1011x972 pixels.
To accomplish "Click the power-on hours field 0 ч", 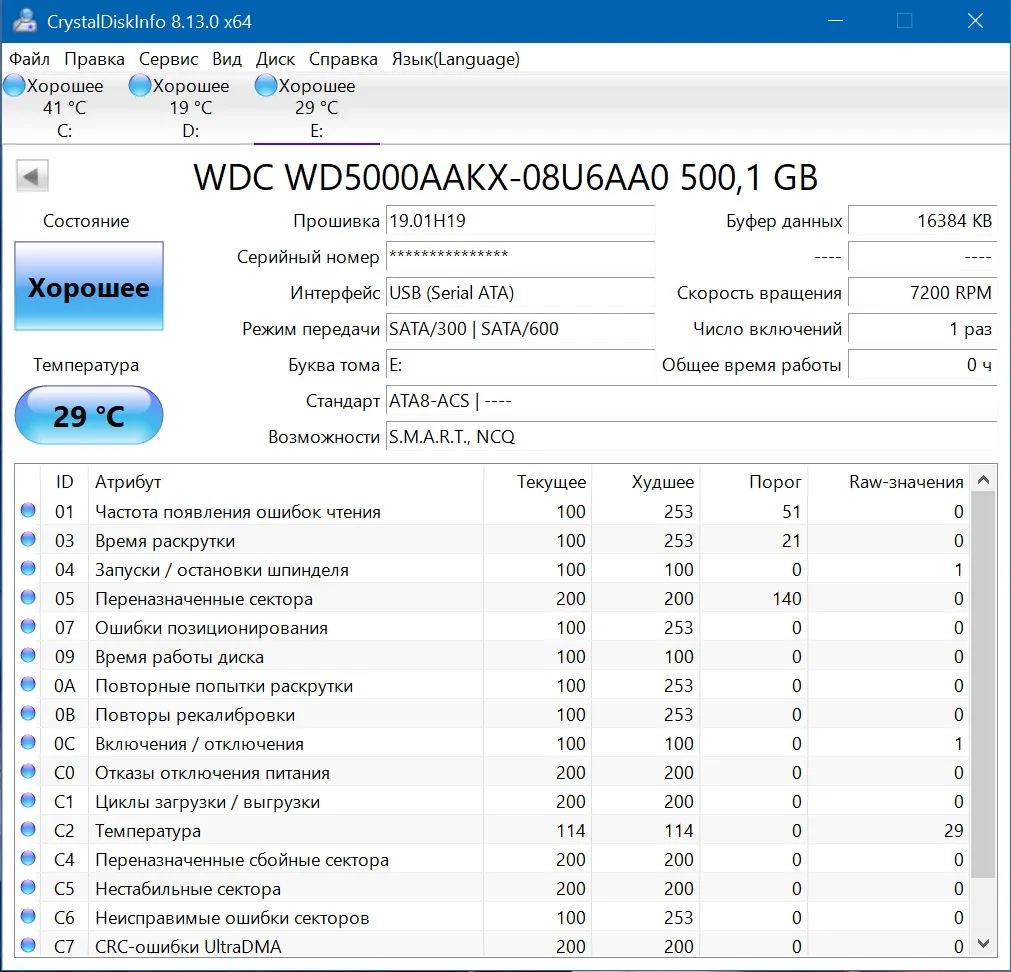I will (x=923, y=365).
